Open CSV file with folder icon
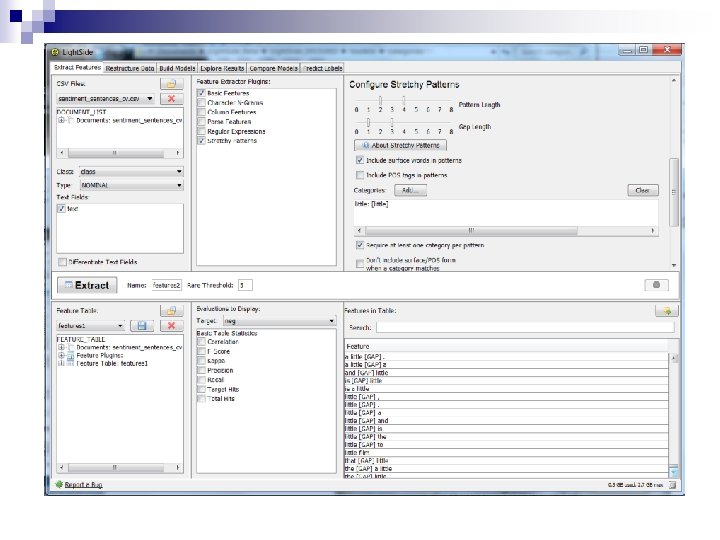Image resolution: width=720 pixels, height=540 pixels. [x=171, y=84]
